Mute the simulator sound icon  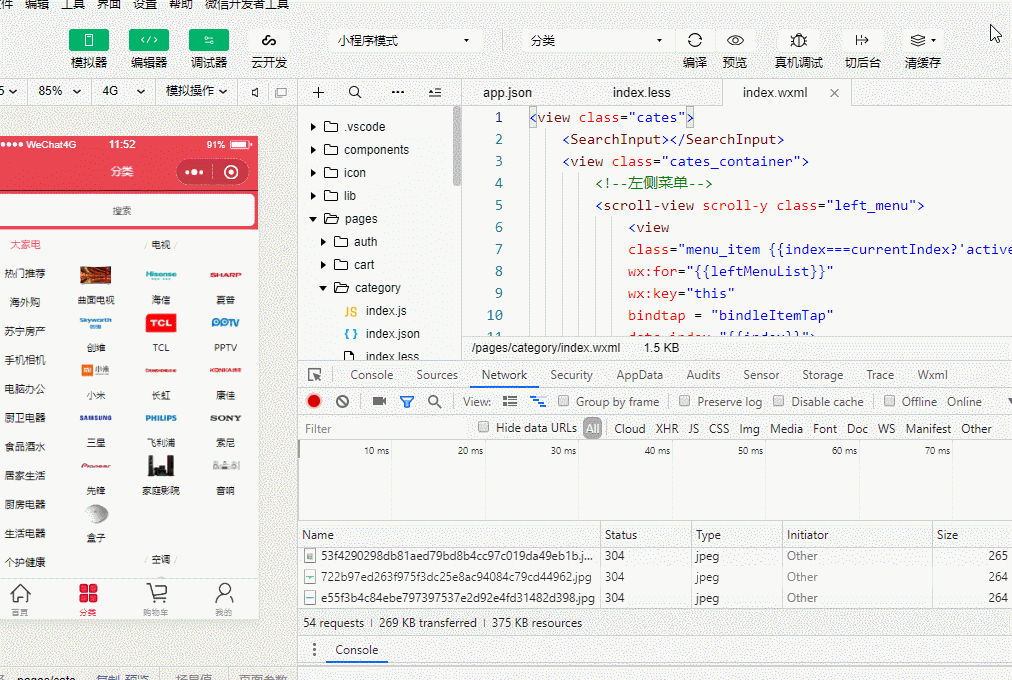click(x=255, y=92)
